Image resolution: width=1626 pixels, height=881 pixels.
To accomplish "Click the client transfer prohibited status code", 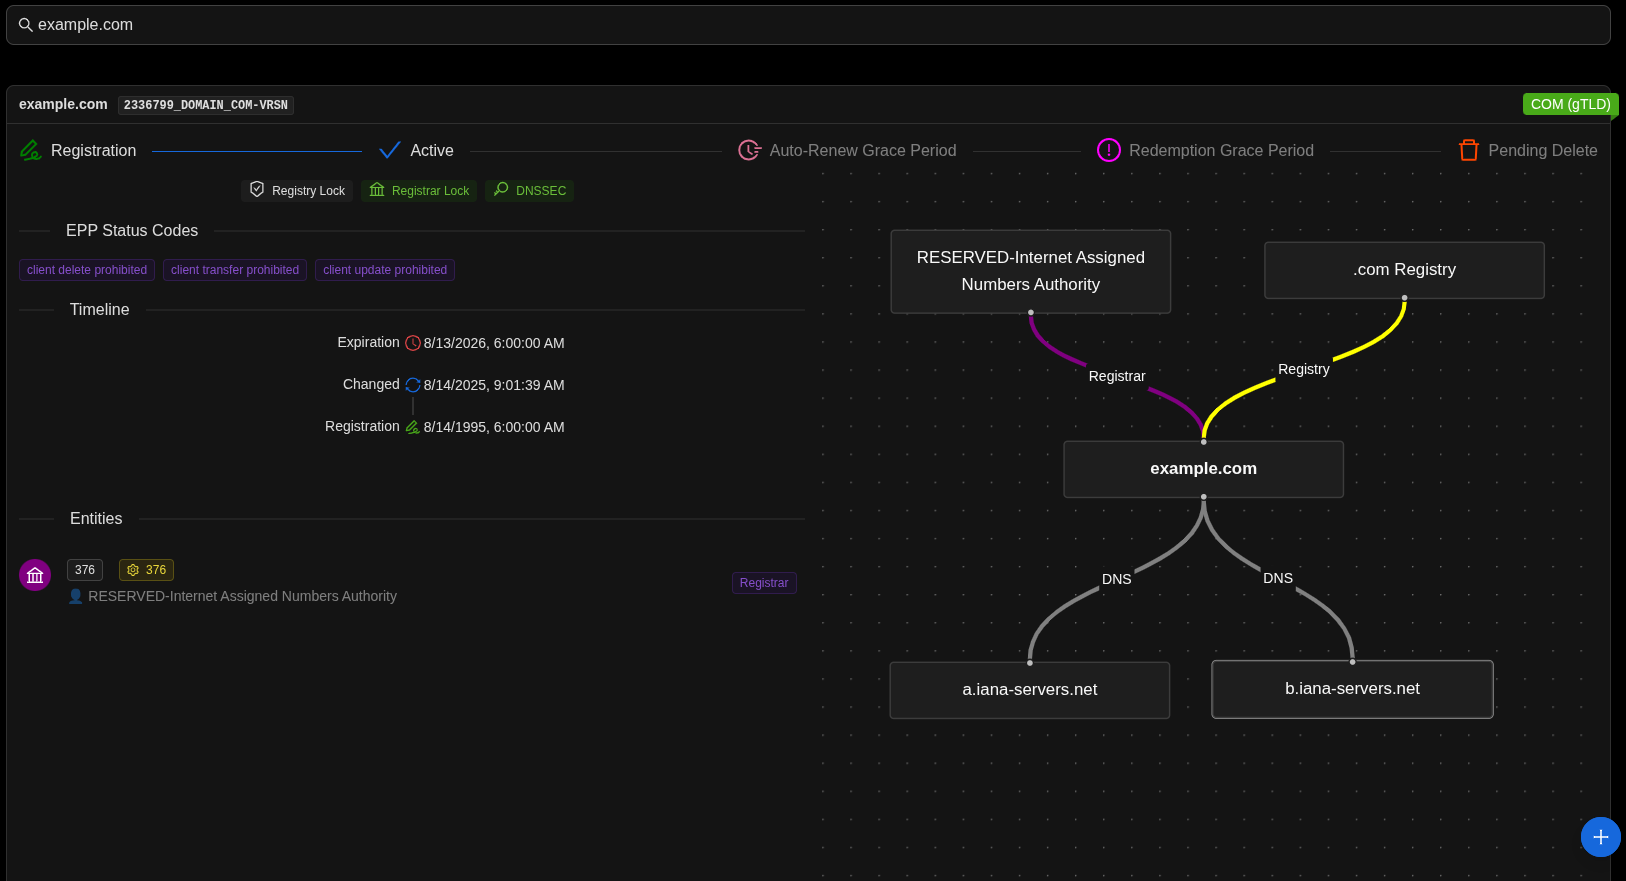I will pyautogui.click(x=235, y=270).
